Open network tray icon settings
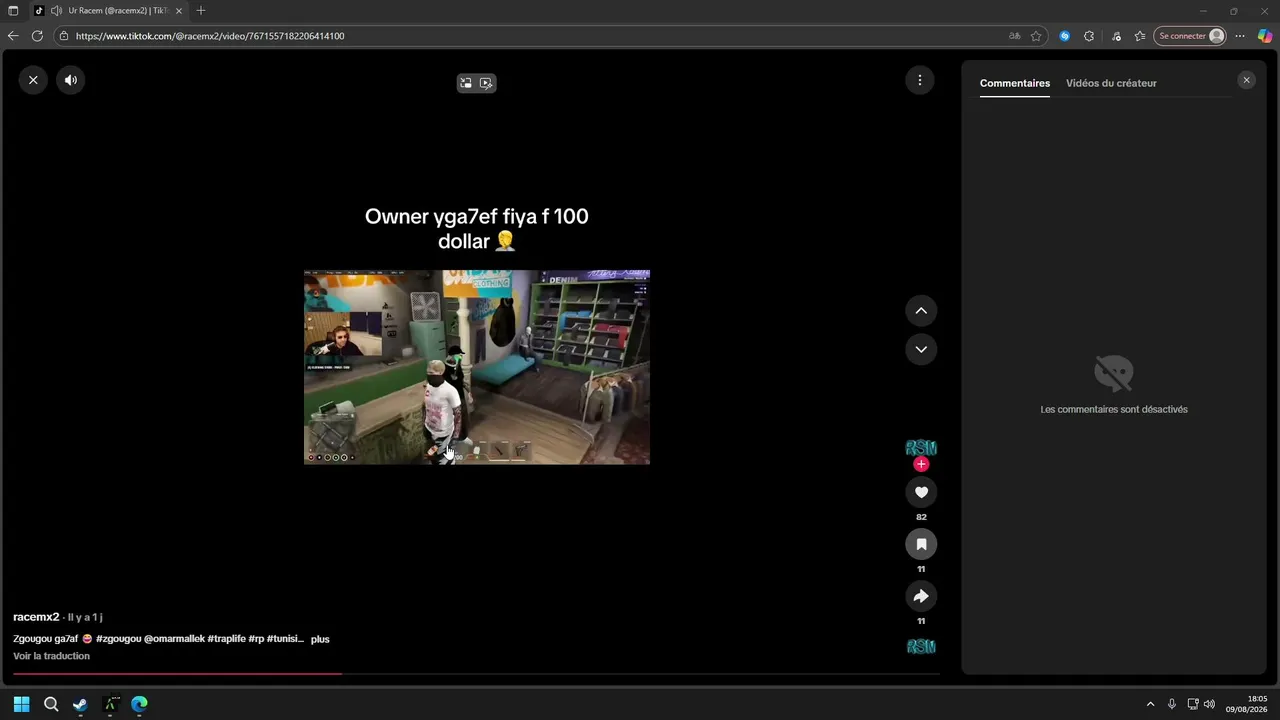 tap(1193, 704)
